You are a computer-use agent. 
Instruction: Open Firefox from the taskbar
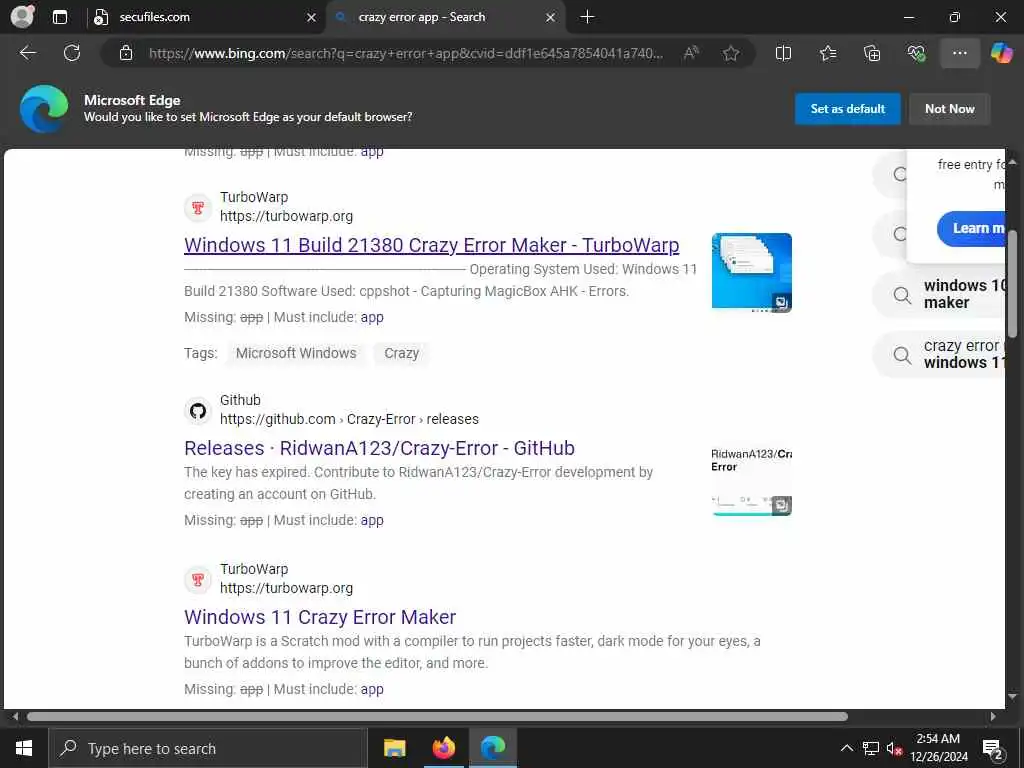443,748
